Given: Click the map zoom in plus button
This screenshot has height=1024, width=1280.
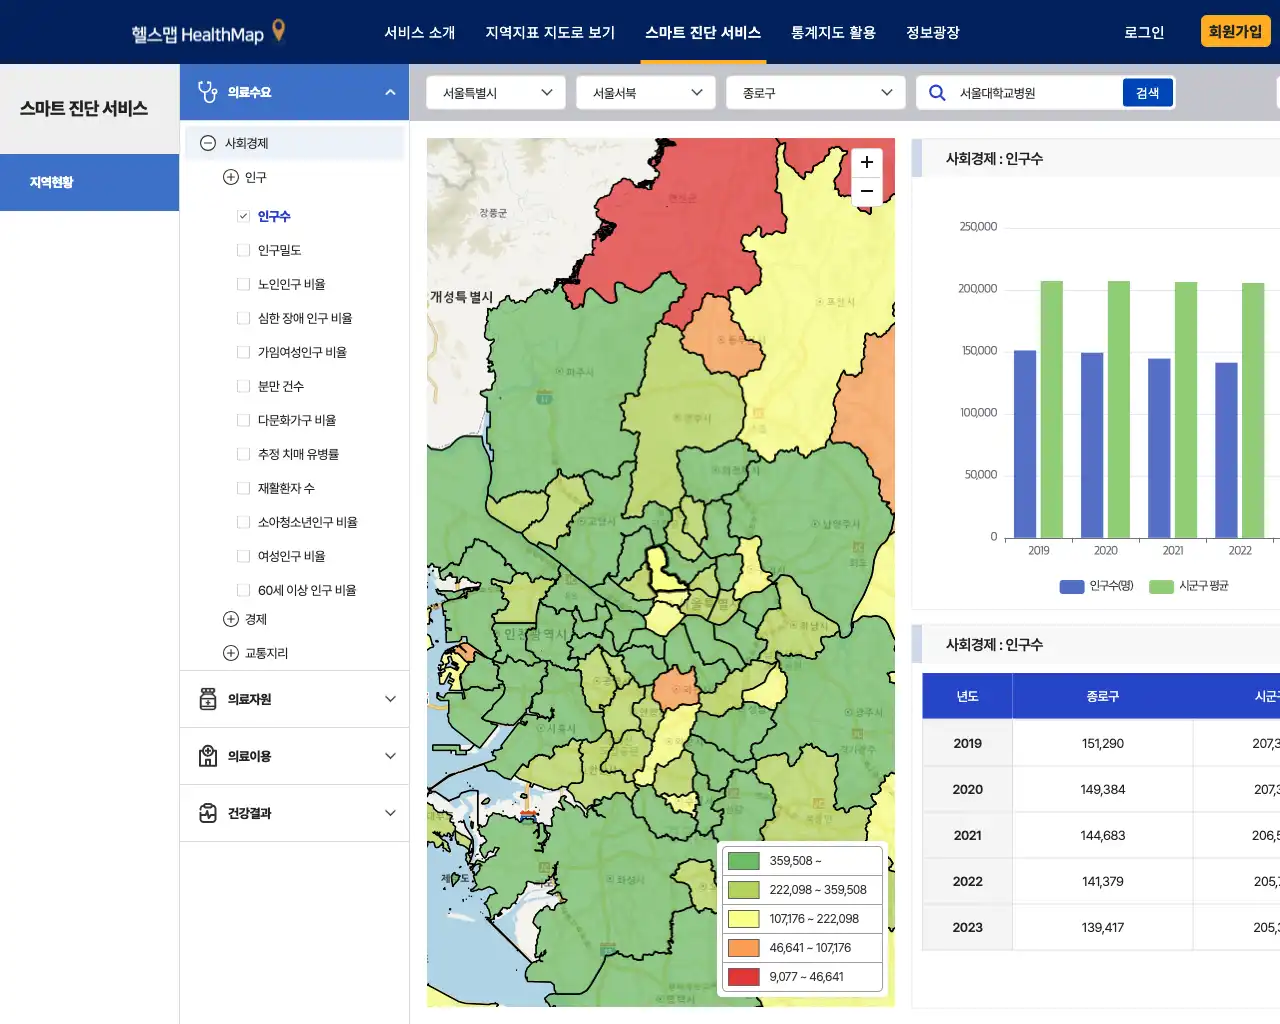Looking at the screenshot, I should [866, 162].
